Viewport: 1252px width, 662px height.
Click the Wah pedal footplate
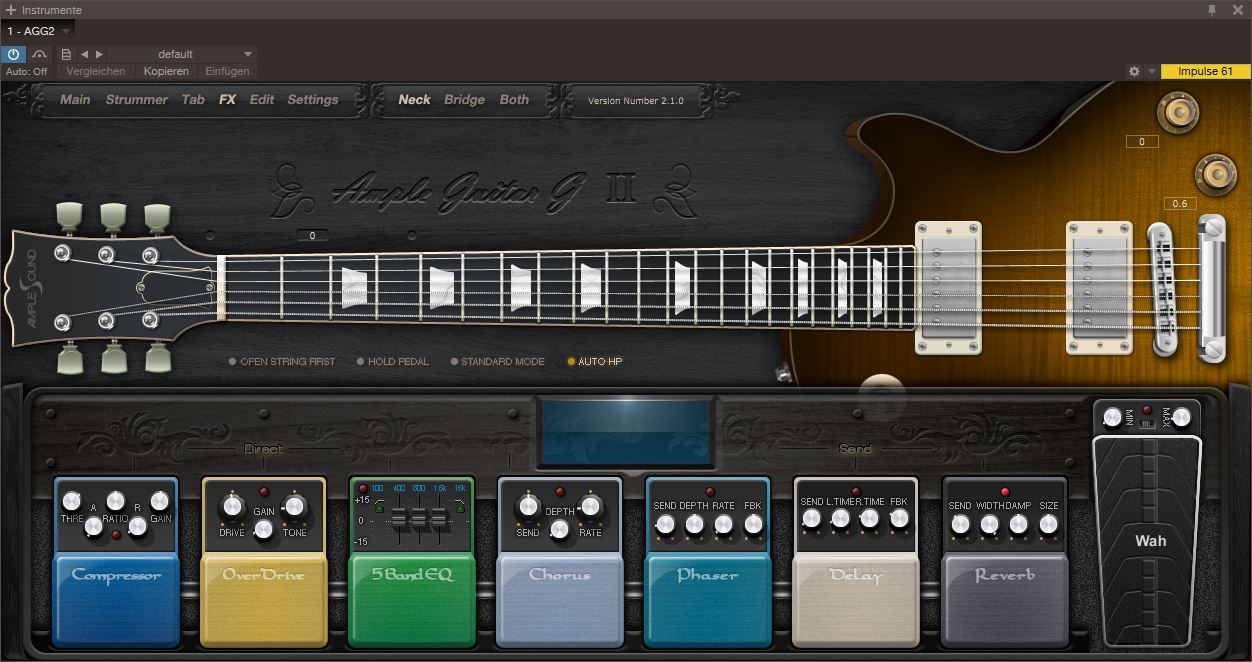pos(1149,540)
